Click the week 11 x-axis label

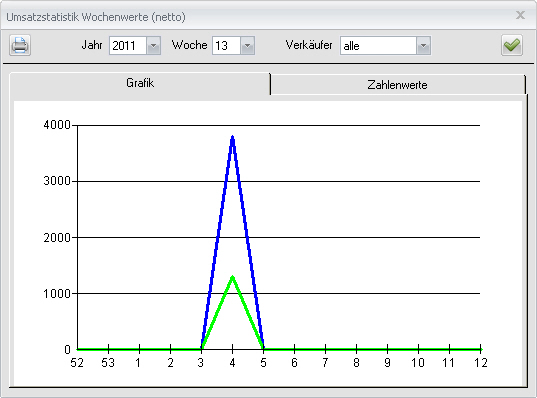pos(449,363)
